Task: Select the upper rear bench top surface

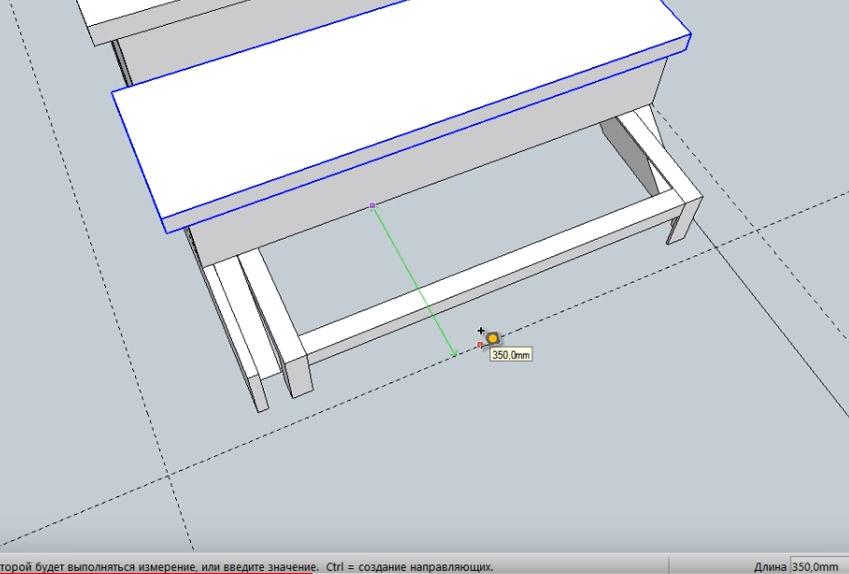Action: coord(300,15)
